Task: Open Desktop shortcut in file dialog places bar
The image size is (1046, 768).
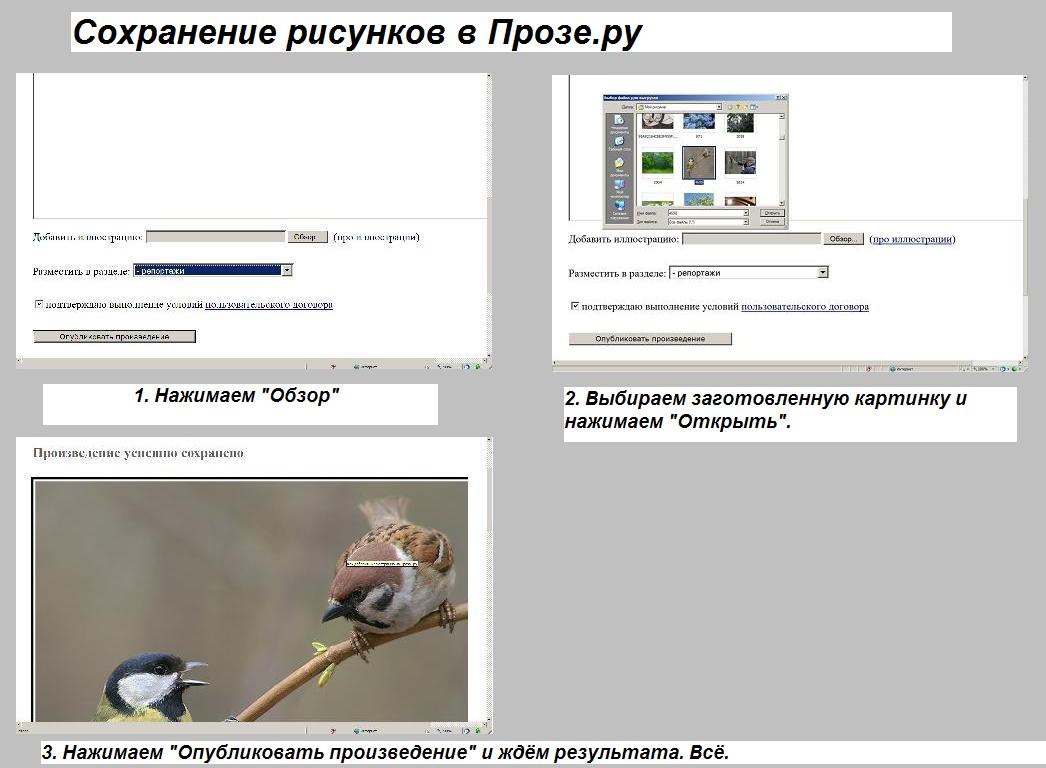Action: tap(619, 144)
